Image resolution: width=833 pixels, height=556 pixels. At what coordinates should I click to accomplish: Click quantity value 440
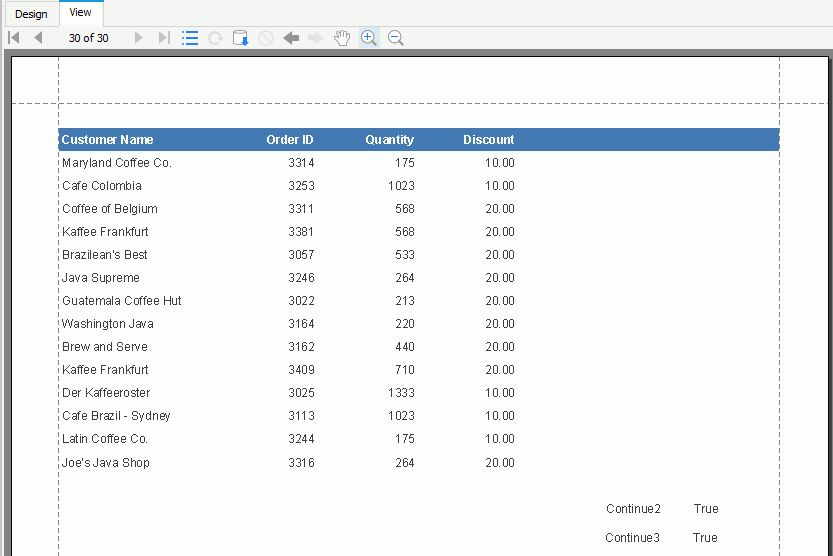click(405, 347)
